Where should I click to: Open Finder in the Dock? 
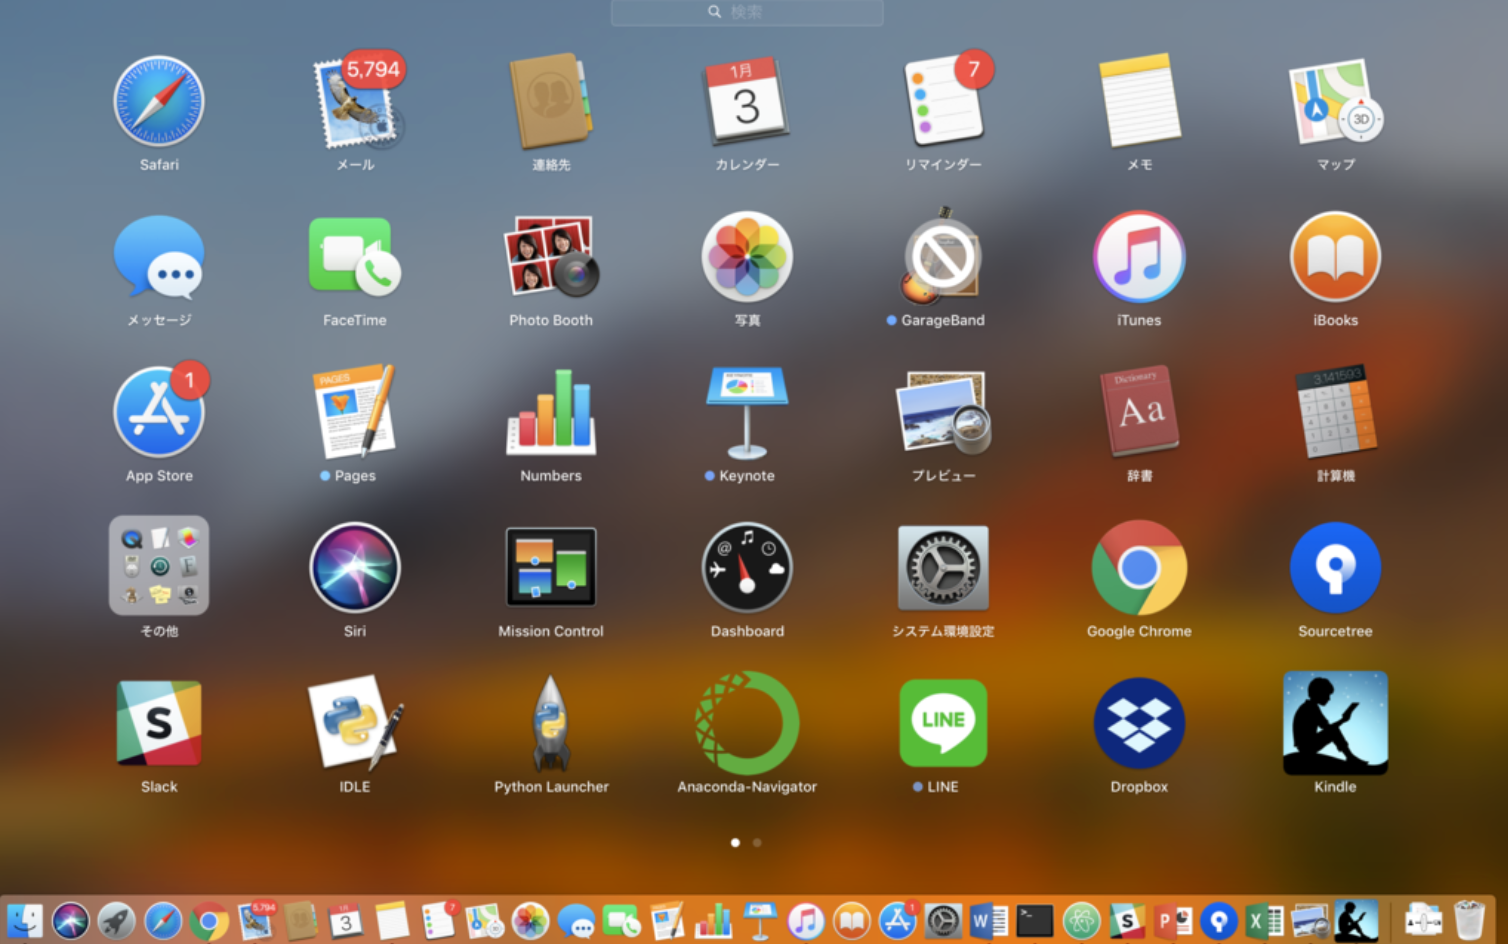click(25, 920)
